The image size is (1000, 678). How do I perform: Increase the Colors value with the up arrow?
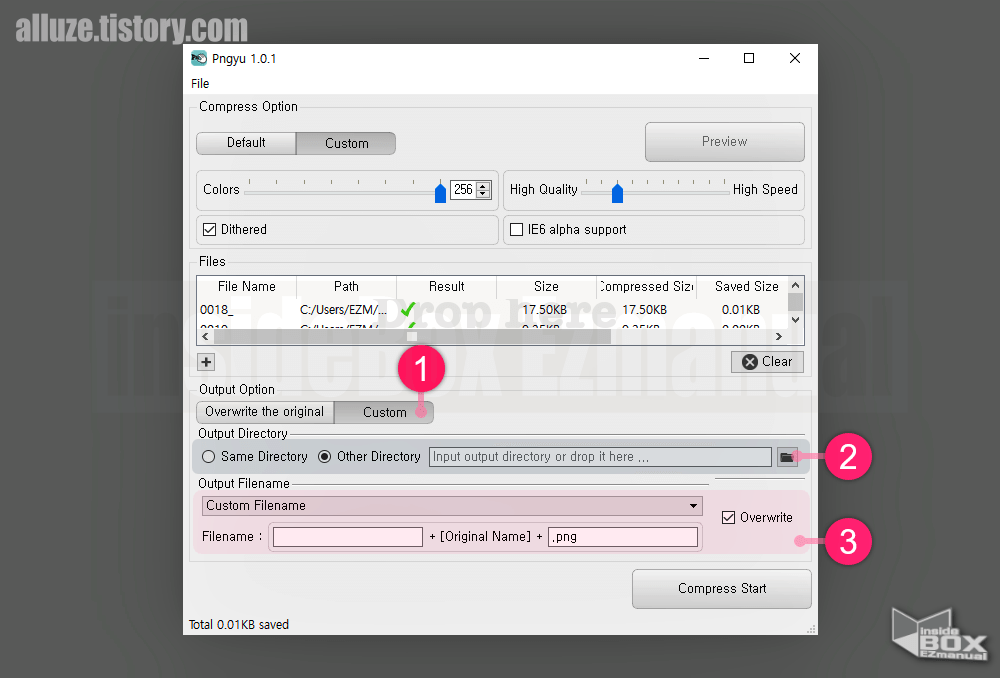[483, 186]
